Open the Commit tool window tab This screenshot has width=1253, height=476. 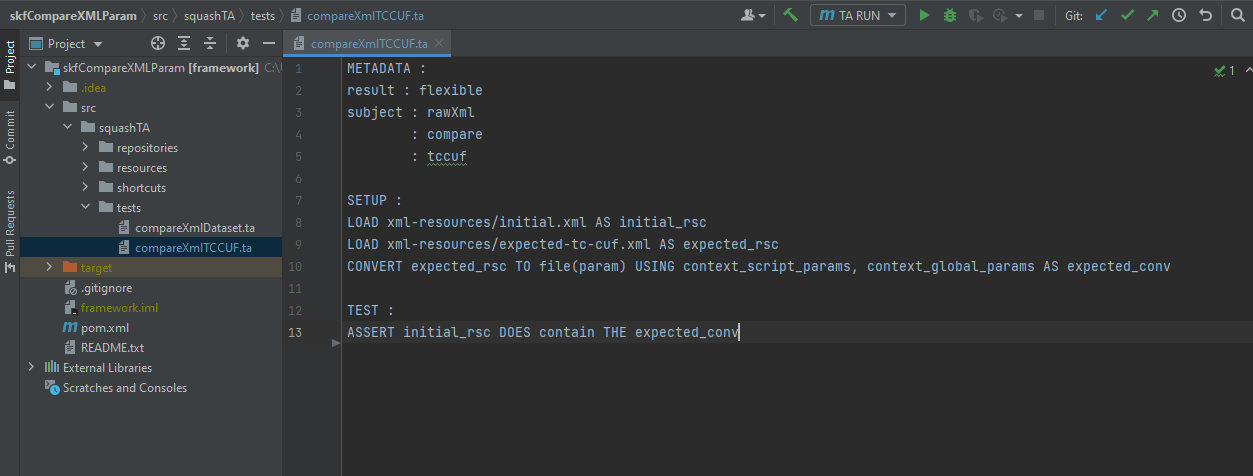point(10,131)
